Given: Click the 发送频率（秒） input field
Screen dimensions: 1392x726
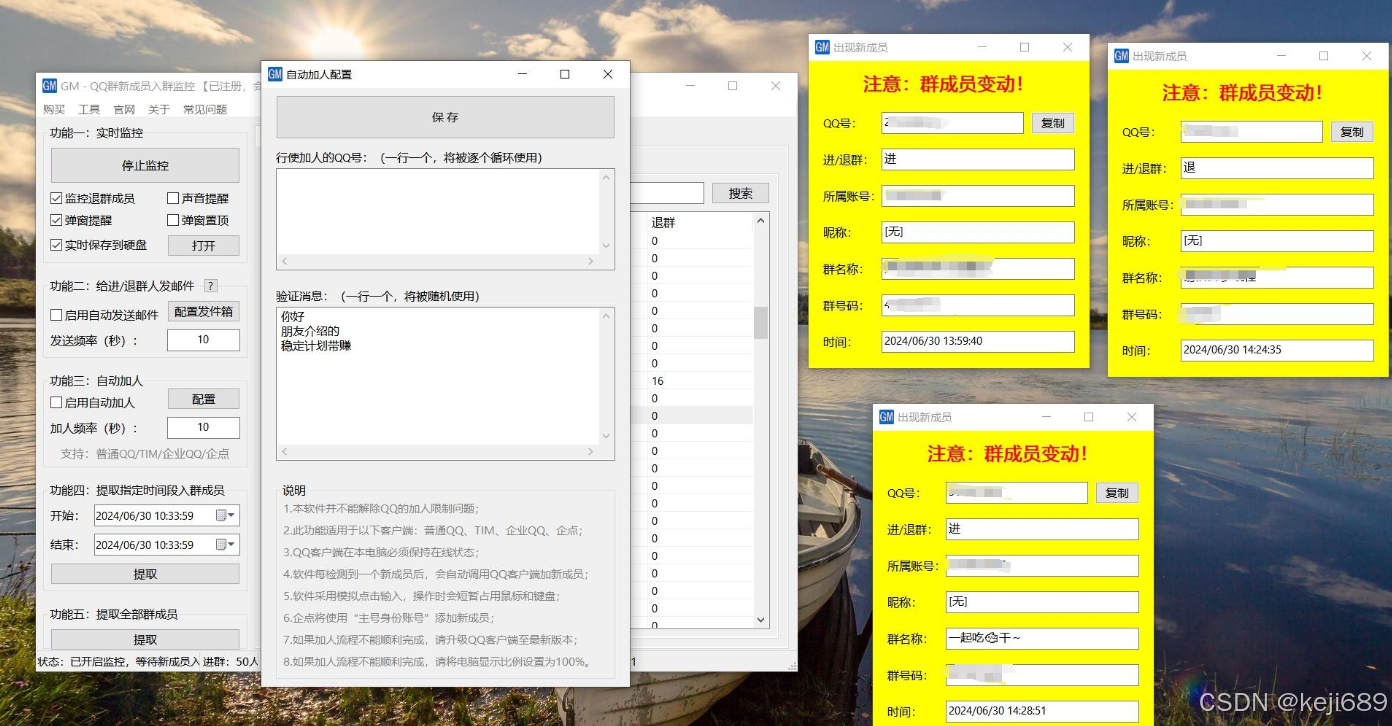Looking at the screenshot, I should point(203,340).
